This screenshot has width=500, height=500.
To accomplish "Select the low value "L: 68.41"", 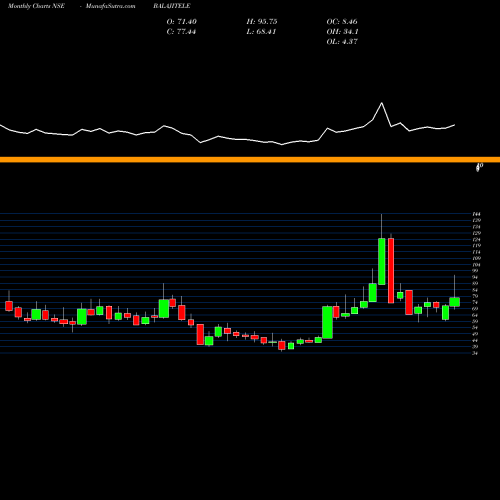I will click(x=261, y=32).
